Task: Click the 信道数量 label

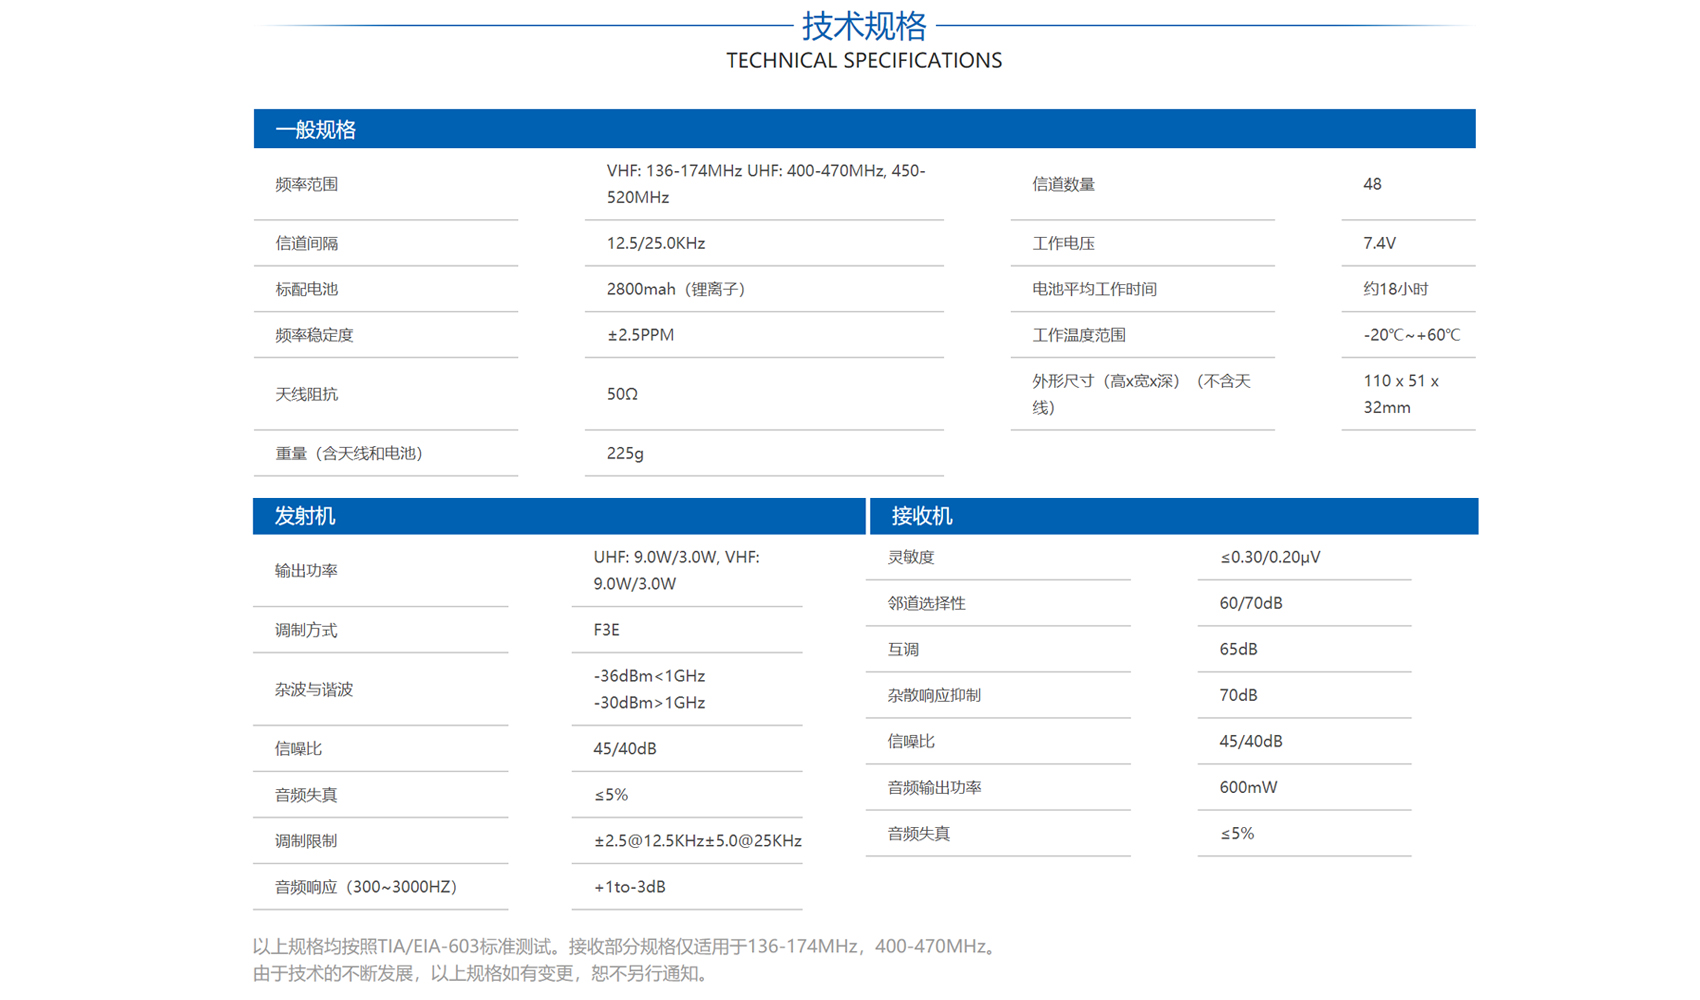Action: 1063,184
